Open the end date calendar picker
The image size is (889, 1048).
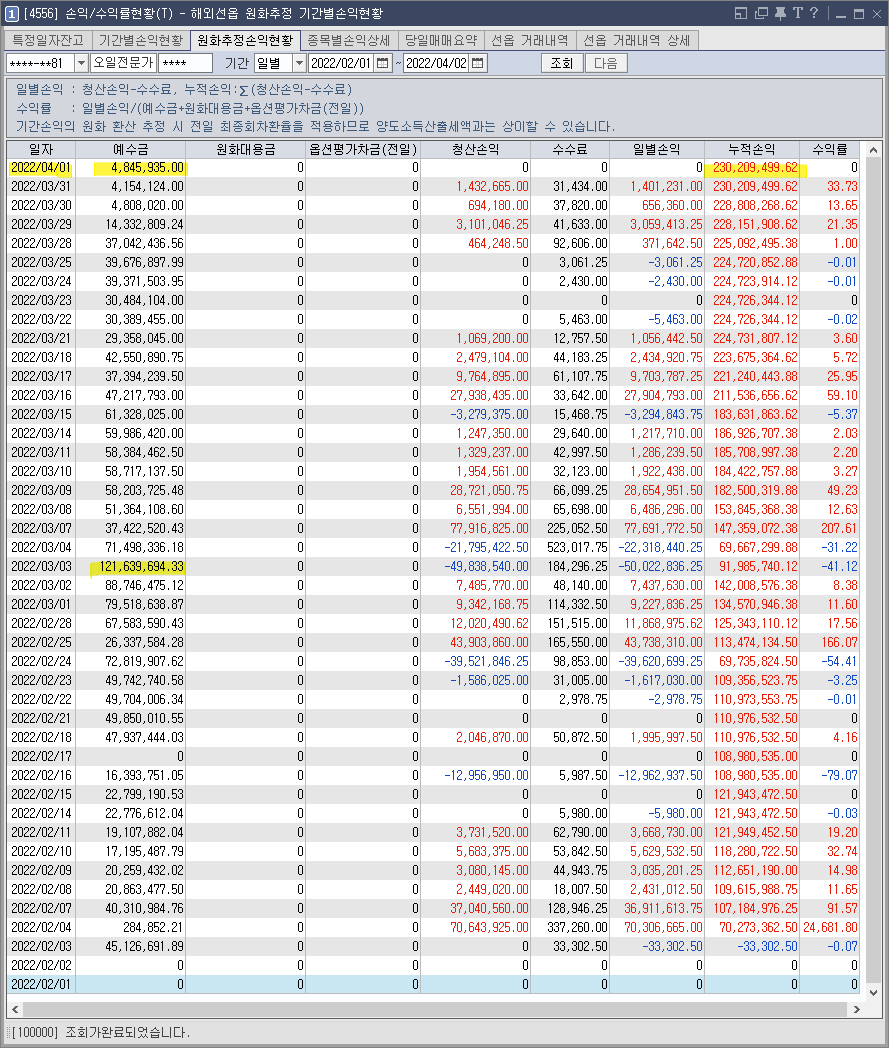478,63
